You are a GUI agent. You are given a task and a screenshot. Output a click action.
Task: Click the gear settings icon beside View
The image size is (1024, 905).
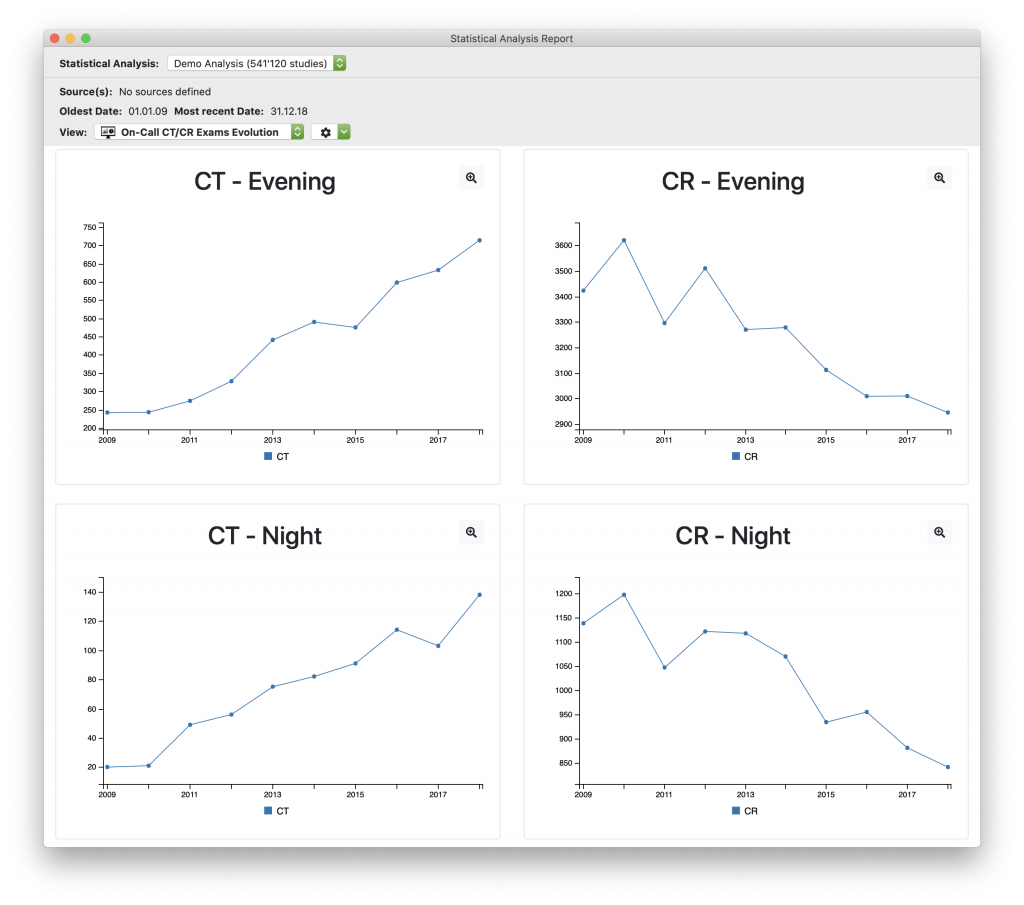click(325, 132)
